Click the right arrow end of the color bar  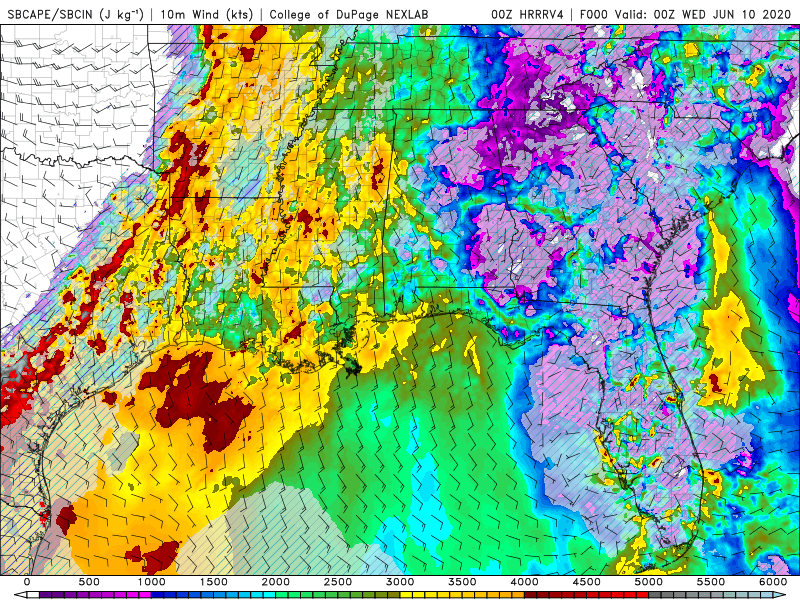coord(780,595)
